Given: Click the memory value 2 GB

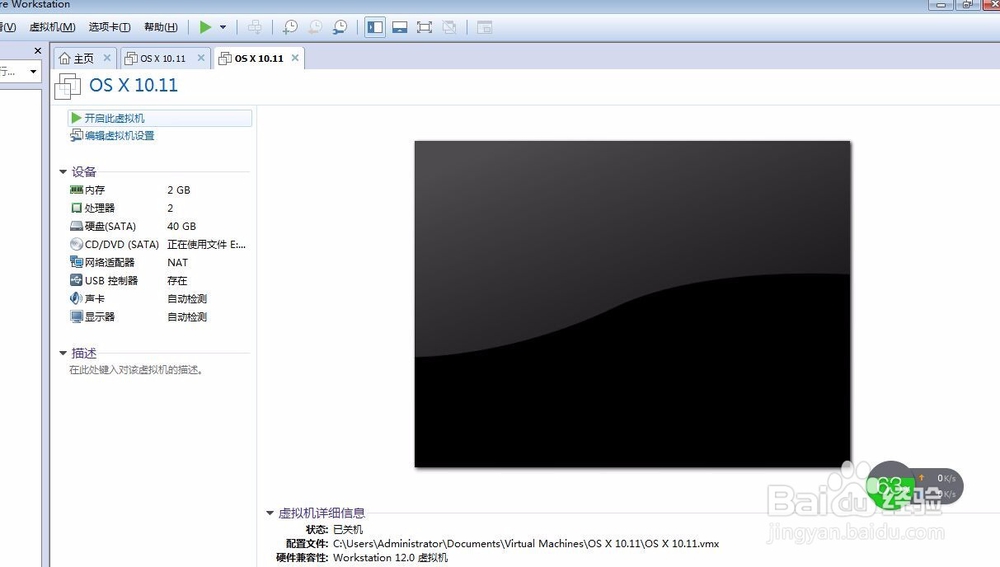Looking at the screenshot, I should click(x=179, y=190).
